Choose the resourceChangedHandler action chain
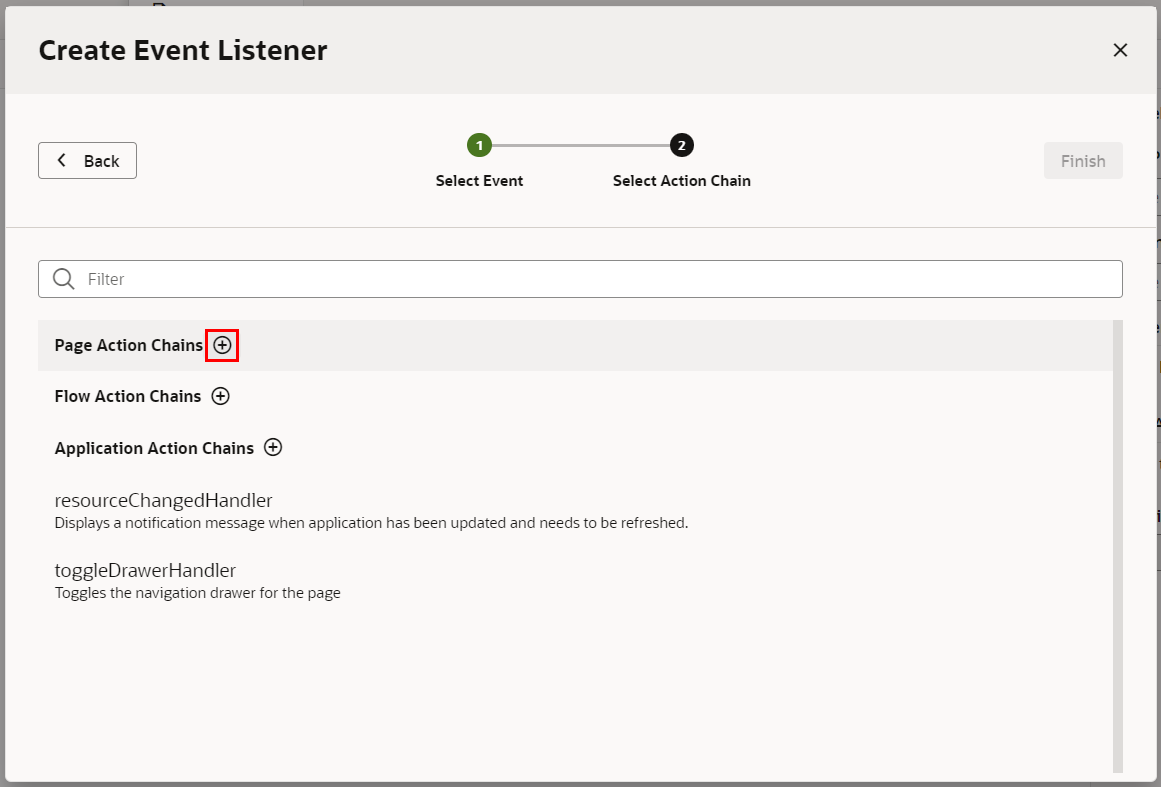Viewport: 1161px width, 787px height. pos(163,500)
